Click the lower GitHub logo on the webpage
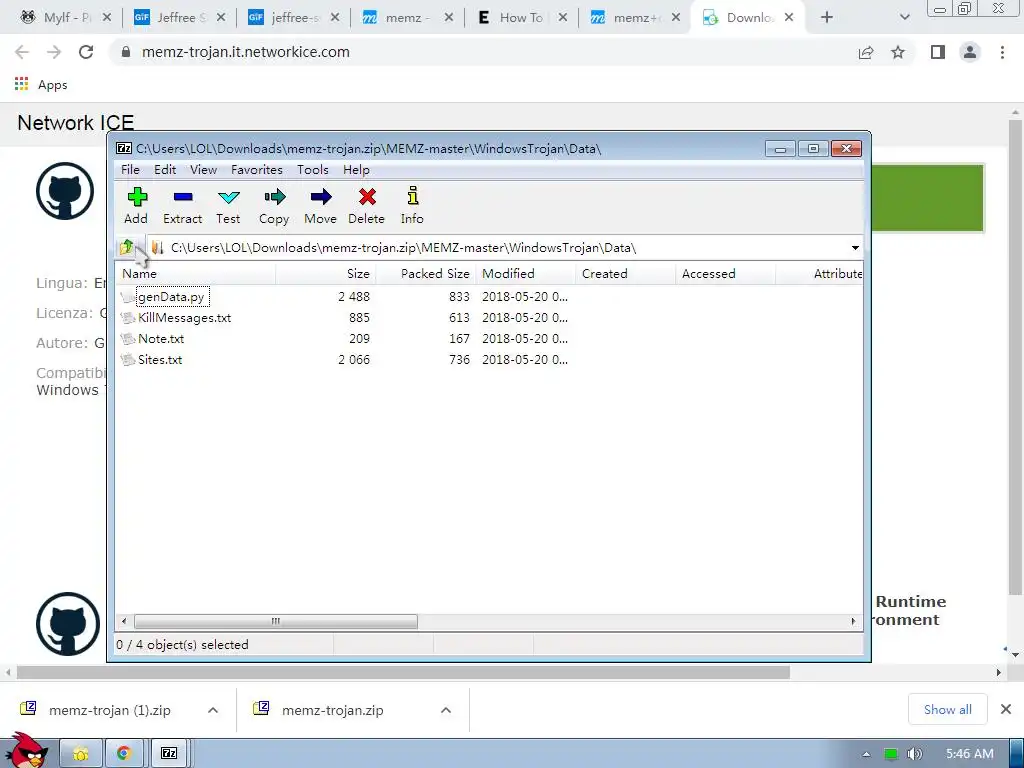 [68, 624]
